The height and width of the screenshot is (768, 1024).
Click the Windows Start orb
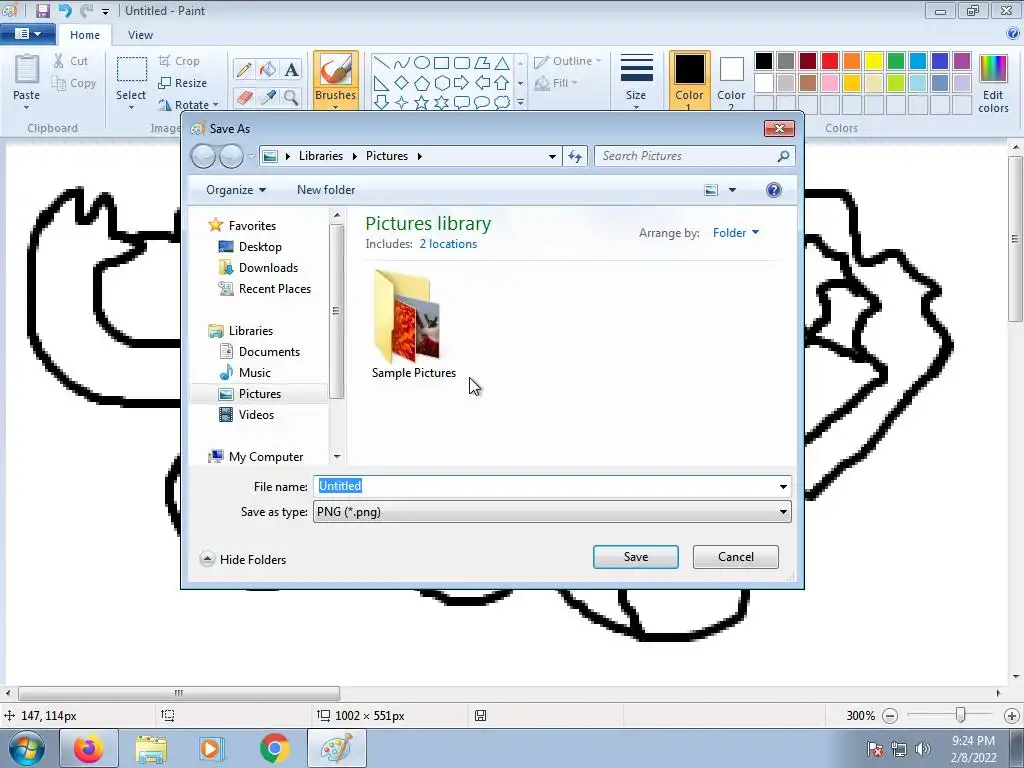pyautogui.click(x=26, y=748)
